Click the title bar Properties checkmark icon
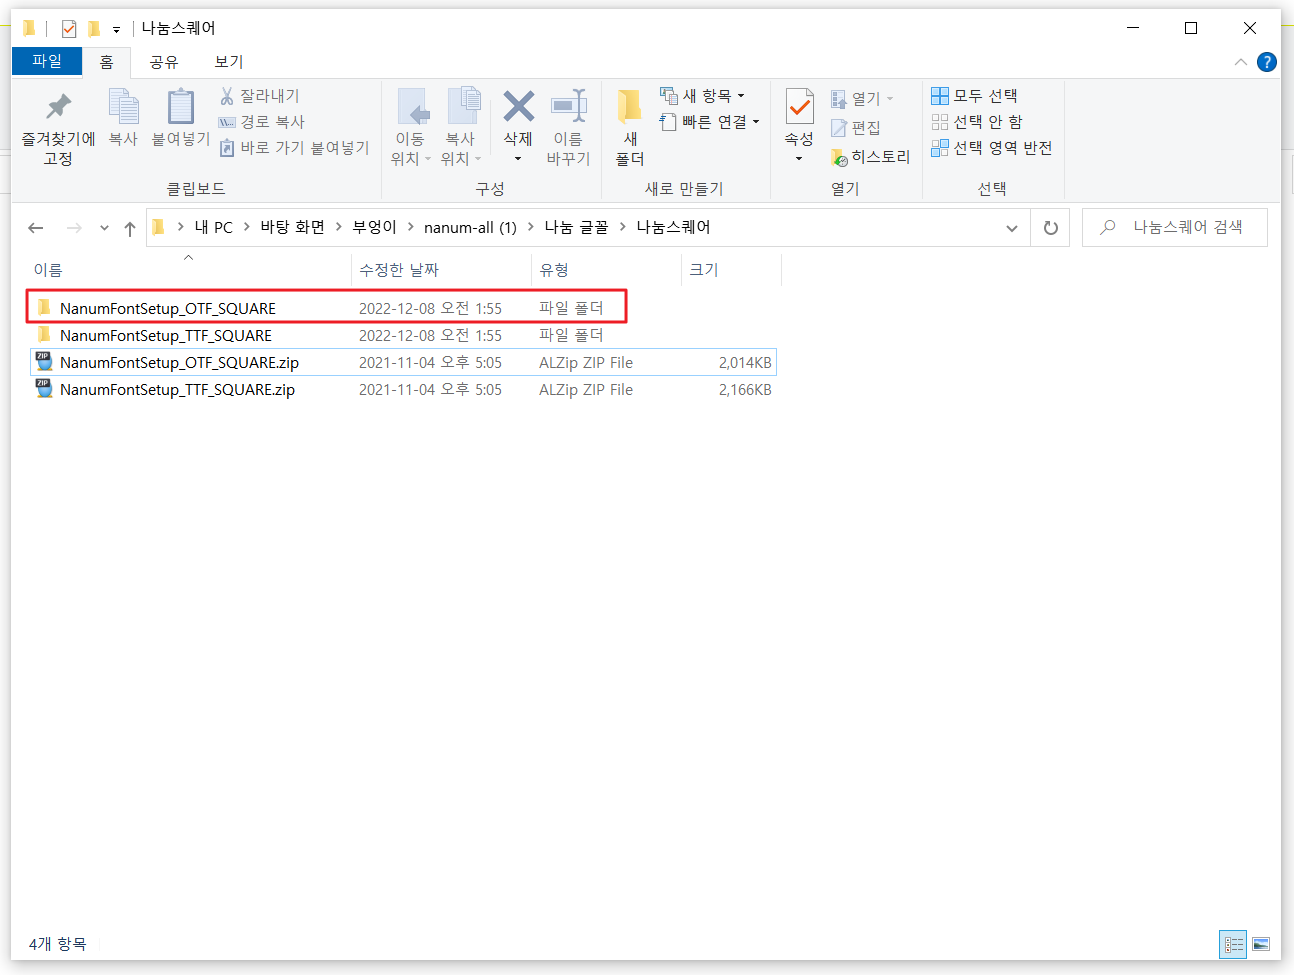1294x975 pixels. tap(69, 28)
